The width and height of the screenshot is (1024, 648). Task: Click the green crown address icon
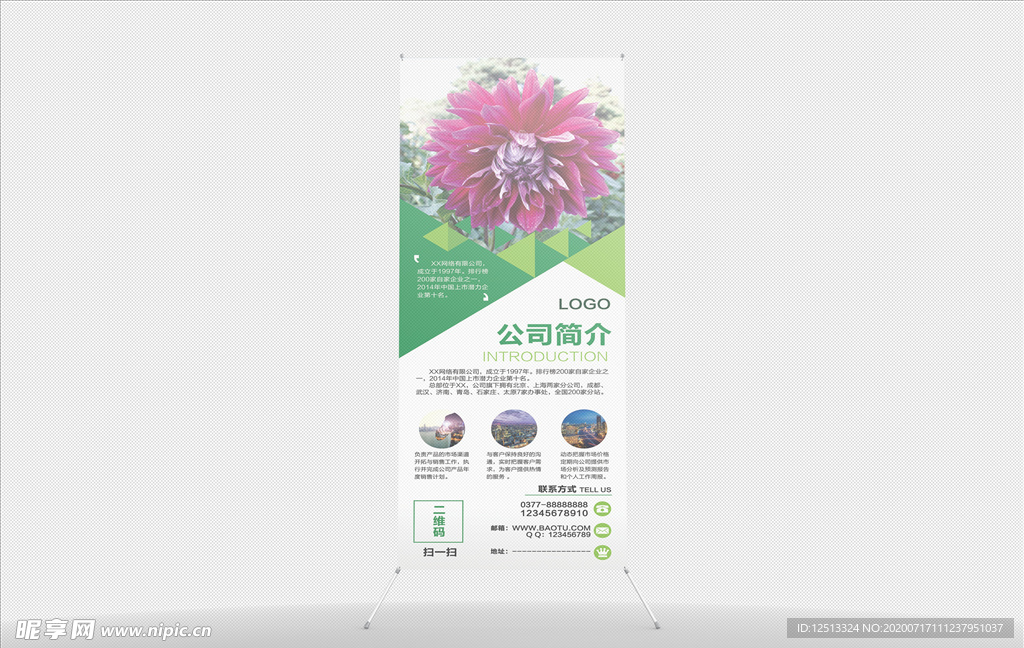(x=602, y=553)
